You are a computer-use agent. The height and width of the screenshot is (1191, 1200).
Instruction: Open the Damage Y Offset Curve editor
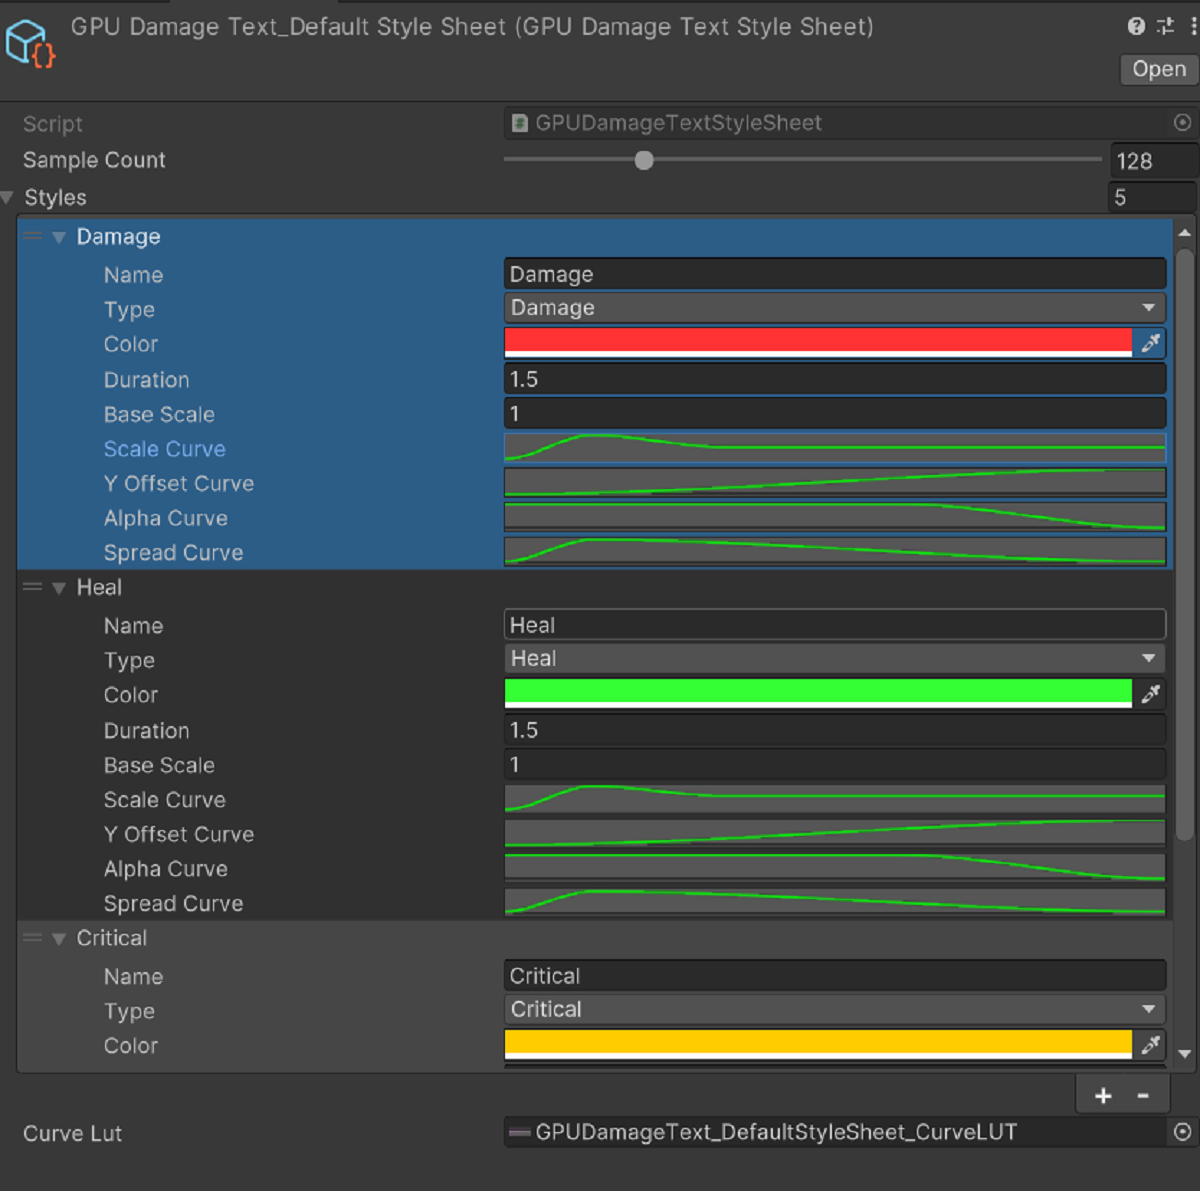(835, 482)
